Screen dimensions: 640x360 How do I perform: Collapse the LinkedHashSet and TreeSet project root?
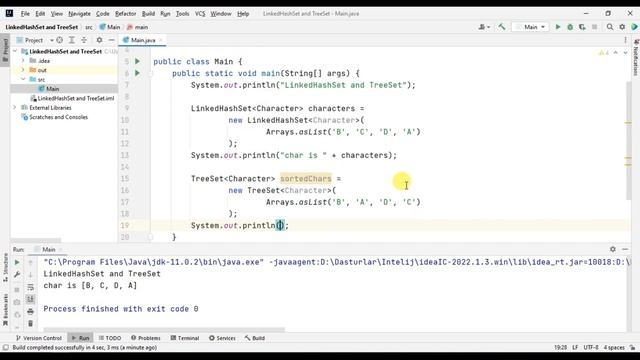click(x=15, y=51)
